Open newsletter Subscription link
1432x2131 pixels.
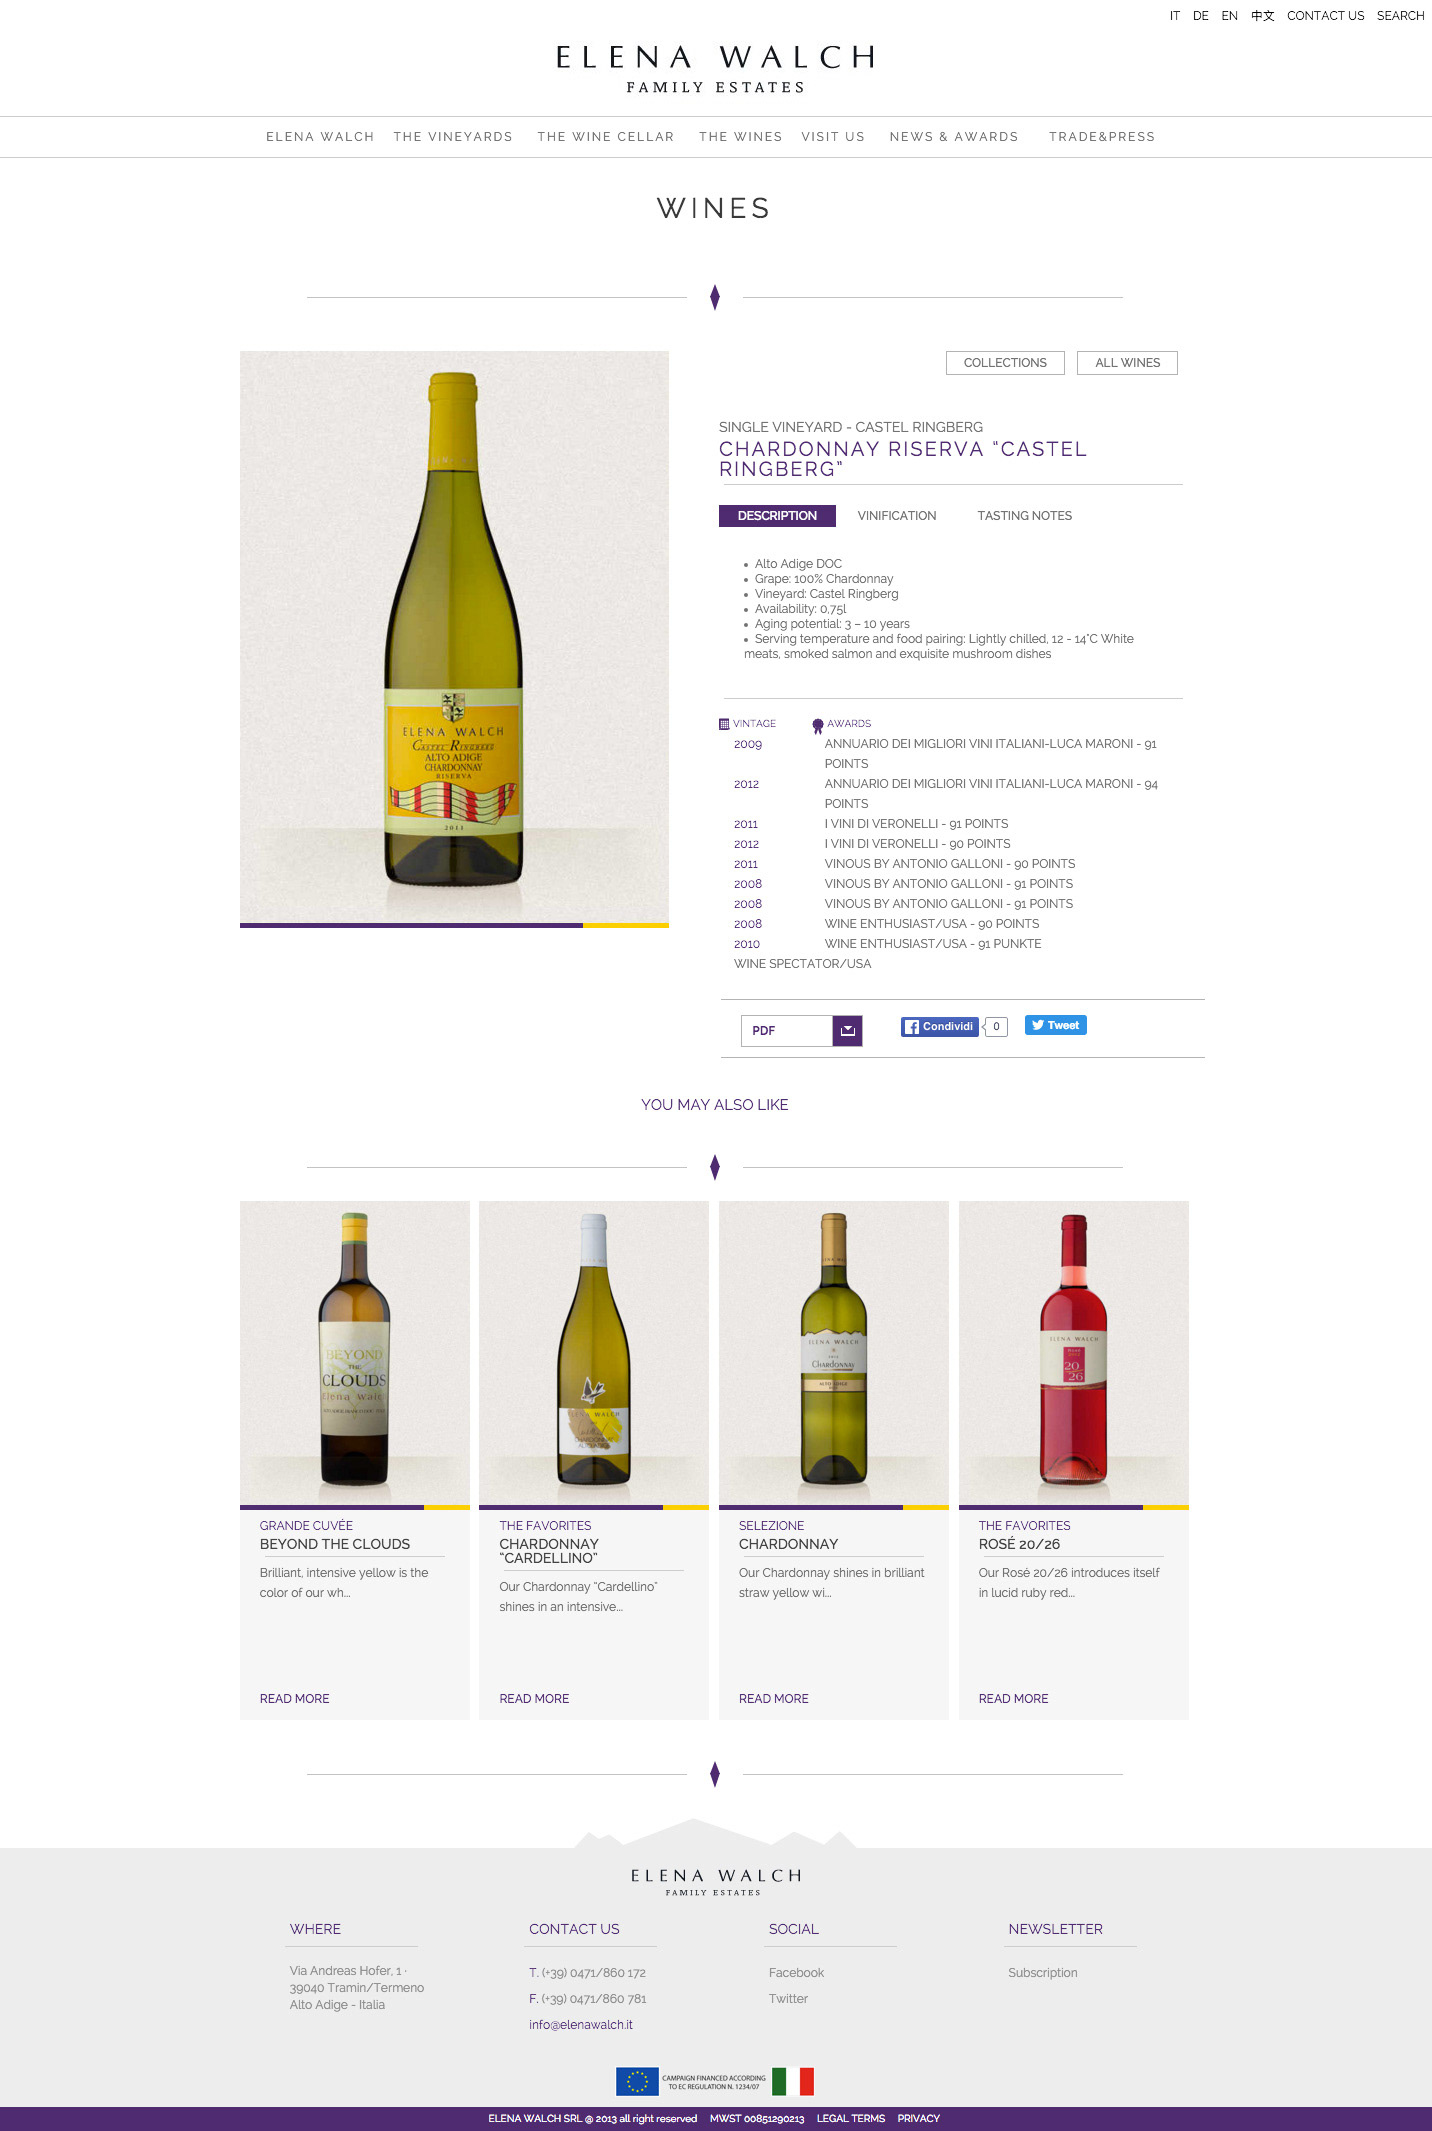point(1043,1973)
